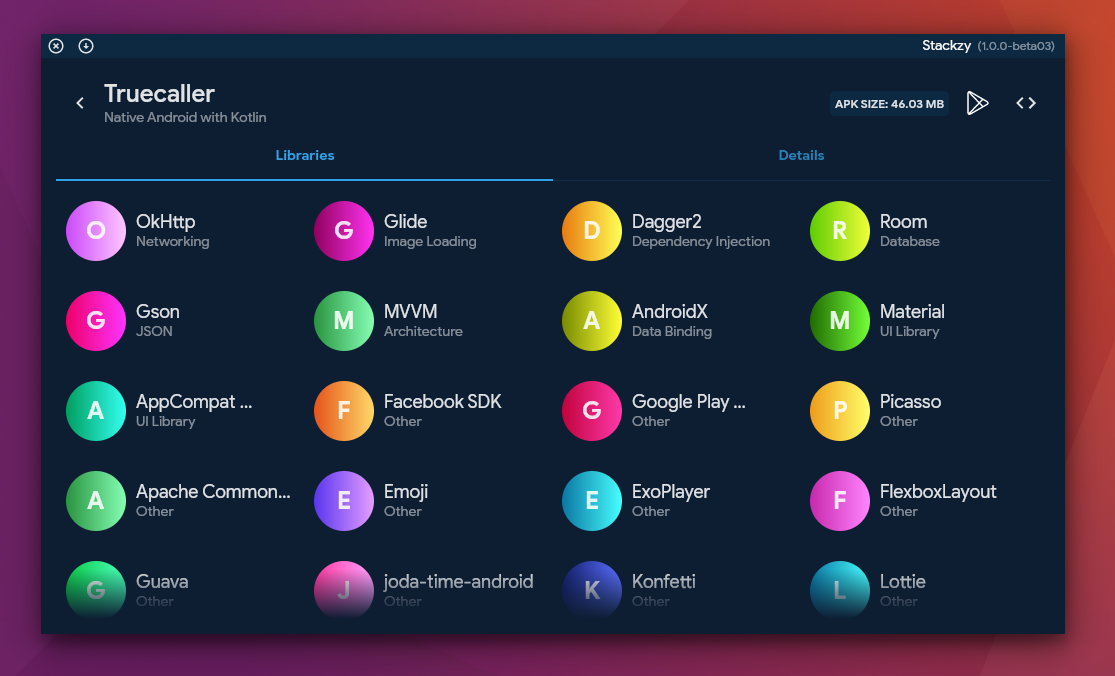Click the Stackzy title text
The width and height of the screenshot is (1115, 676).
946,45
